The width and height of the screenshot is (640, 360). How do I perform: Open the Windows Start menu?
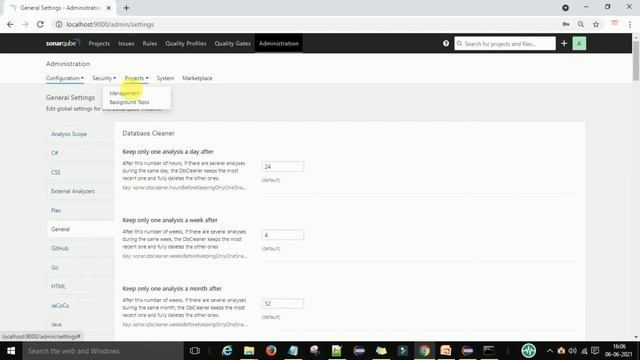[11, 351]
